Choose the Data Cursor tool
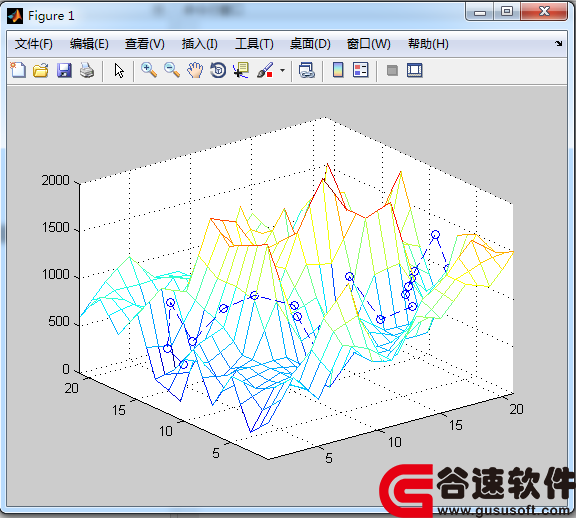The image size is (576, 518). (241, 70)
